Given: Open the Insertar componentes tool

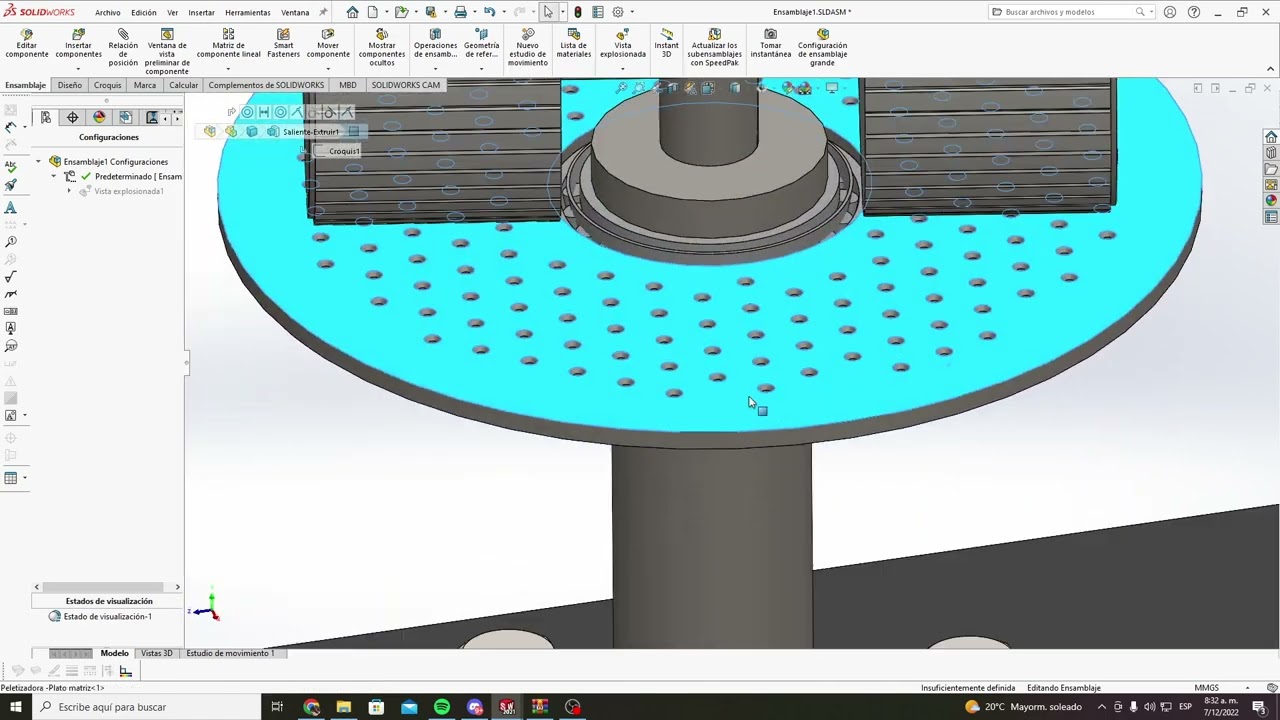Looking at the screenshot, I should 78,44.
